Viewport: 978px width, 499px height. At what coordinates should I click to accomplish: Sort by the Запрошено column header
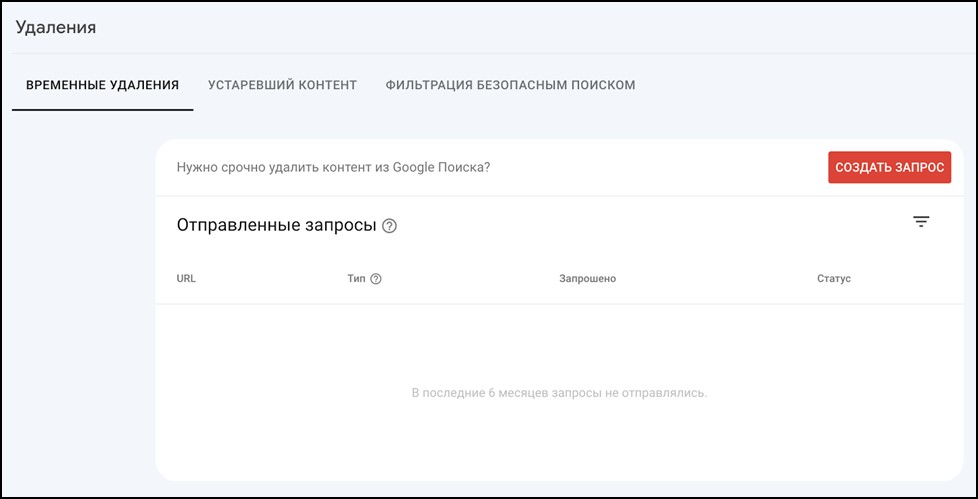pos(588,279)
